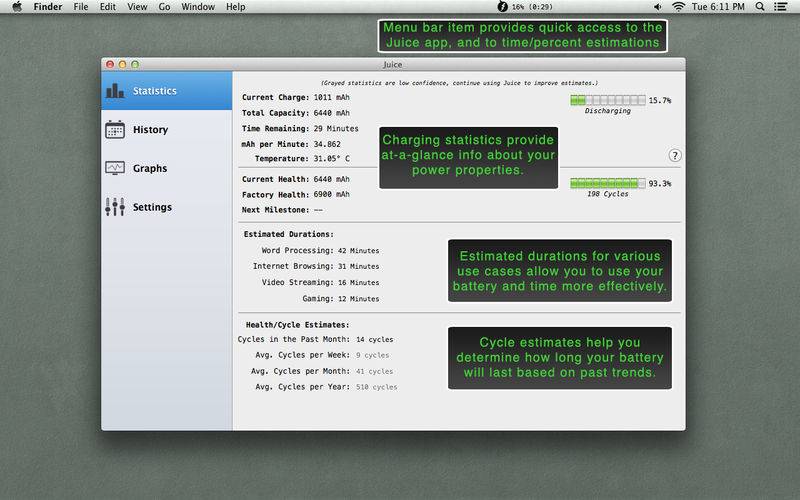The image size is (800, 500).
Task: Click the mAh per Minute 34.862 value
Action: click(327, 144)
